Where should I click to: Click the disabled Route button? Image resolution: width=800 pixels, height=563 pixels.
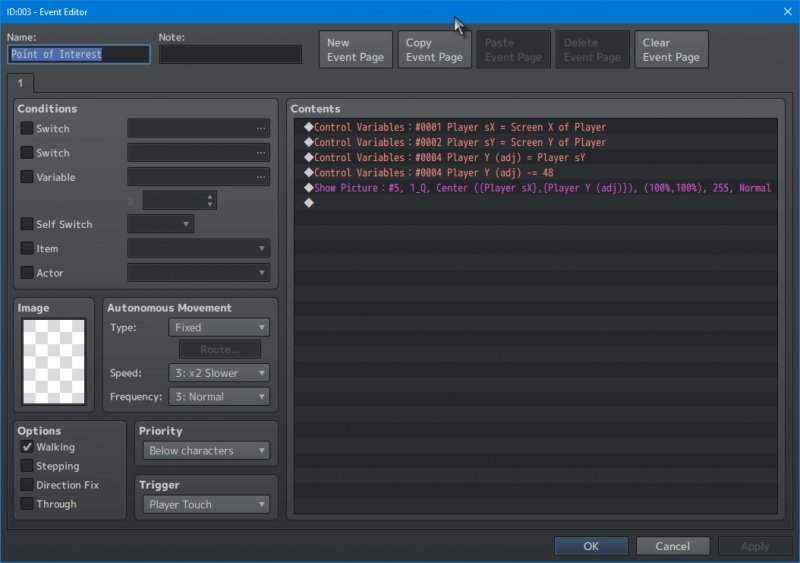pos(220,350)
